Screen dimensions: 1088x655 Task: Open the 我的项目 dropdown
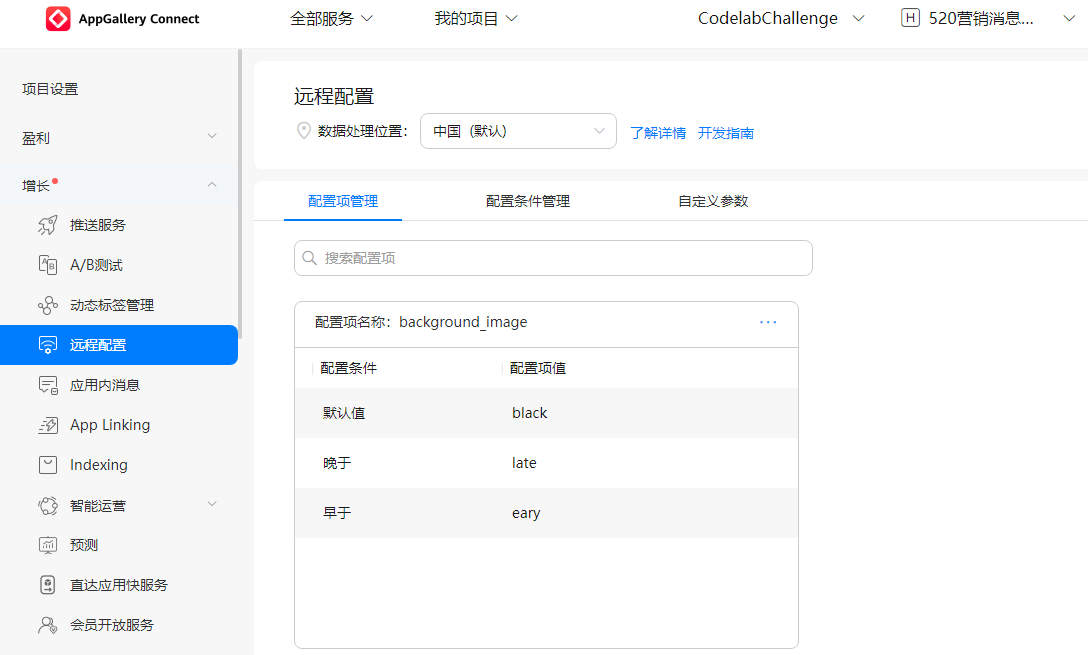pos(476,19)
